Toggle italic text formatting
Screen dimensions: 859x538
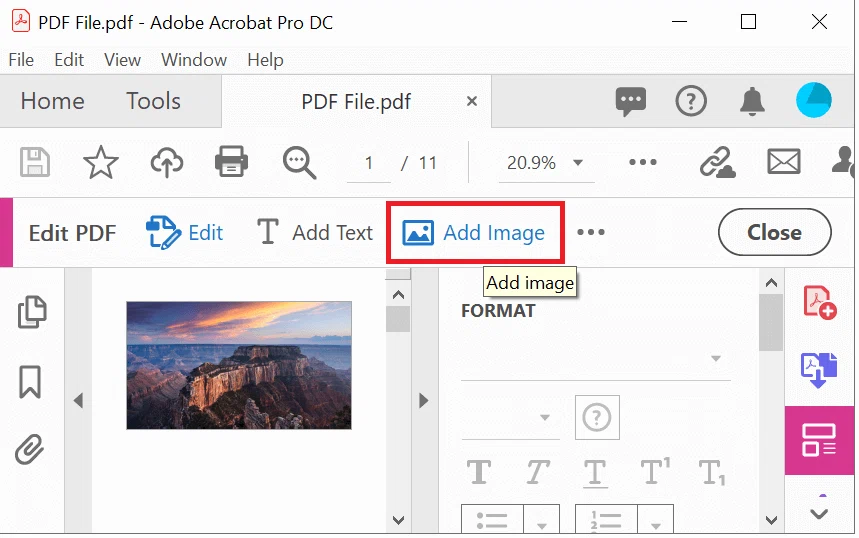coord(537,472)
